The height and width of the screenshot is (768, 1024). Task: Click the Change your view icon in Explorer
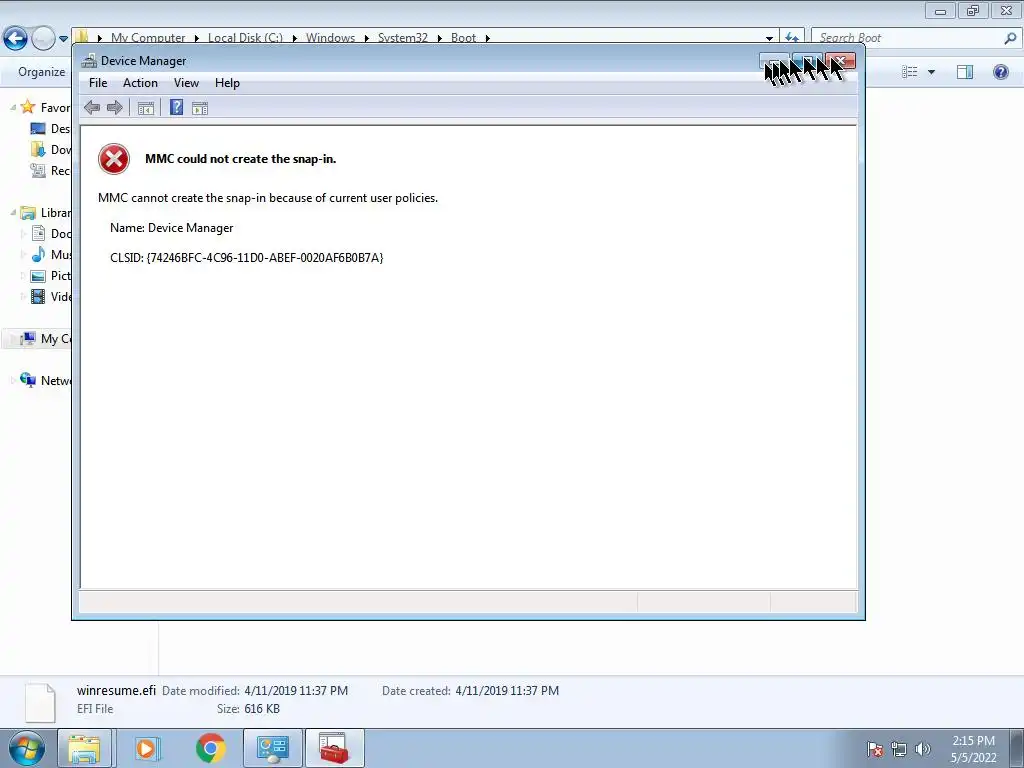[909, 72]
